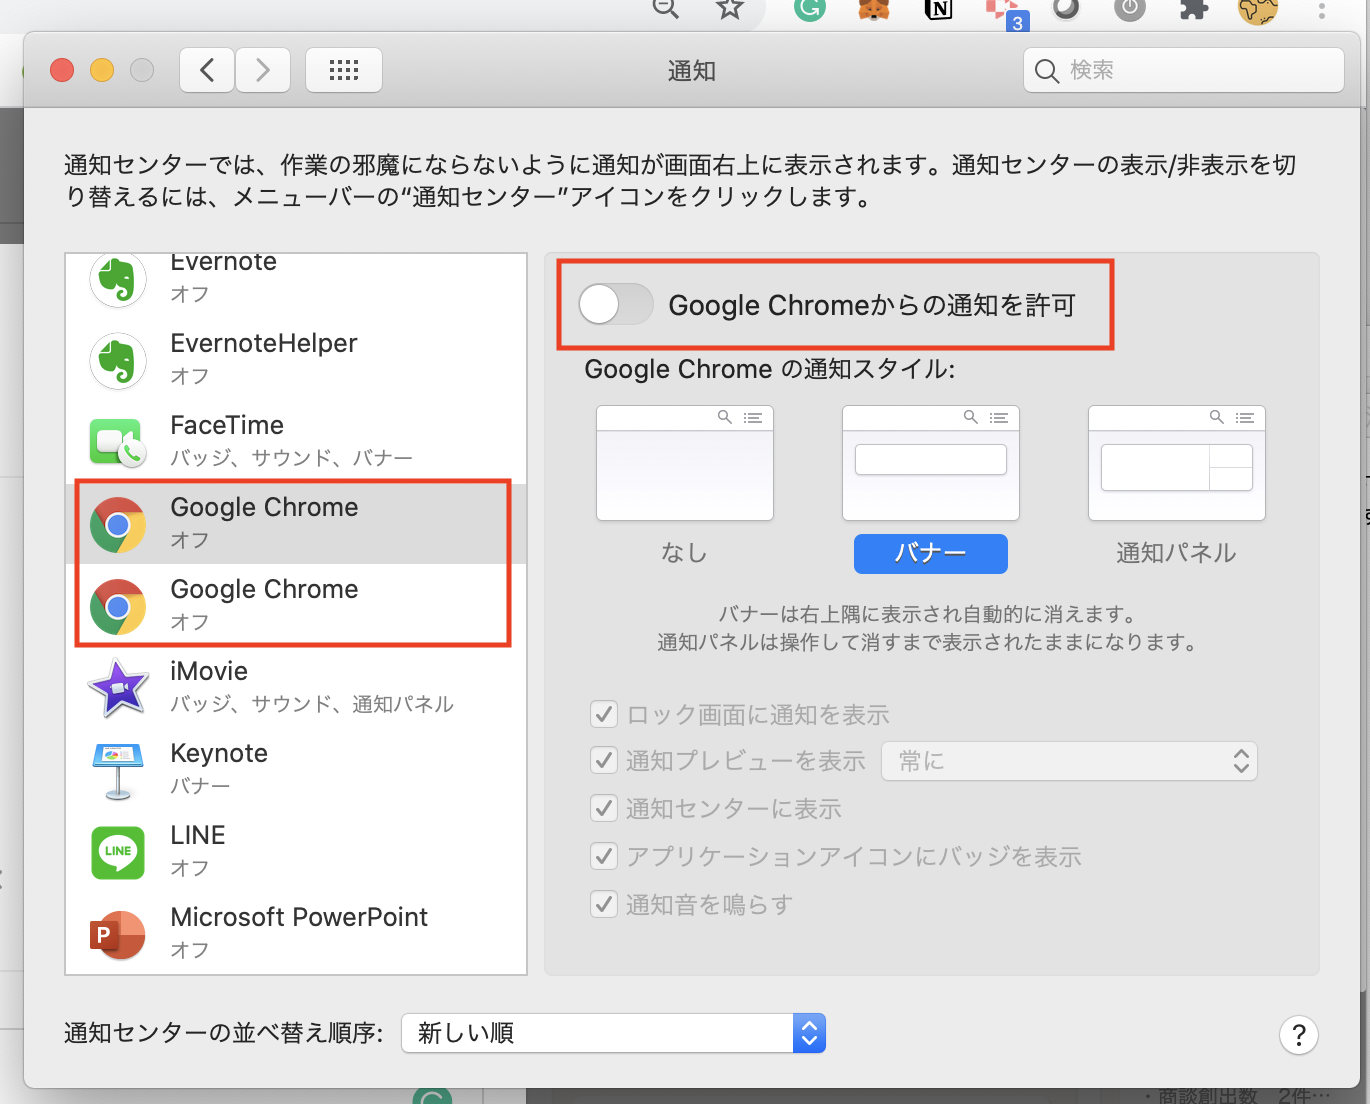Screen dimensions: 1370x1104
Task: Toggle 通知センターに表示 checkbox
Action: 604,808
